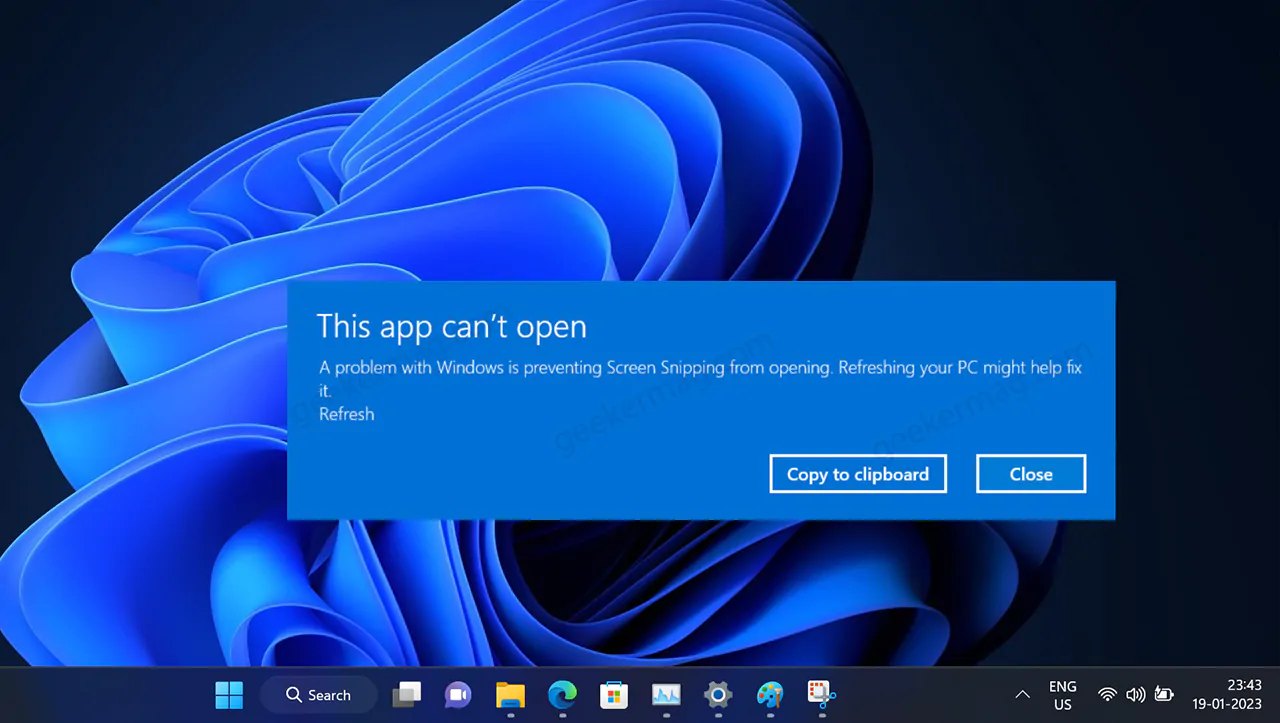The width and height of the screenshot is (1280, 723).
Task: Expand the hidden system tray icons chevron
Action: tap(1022, 694)
